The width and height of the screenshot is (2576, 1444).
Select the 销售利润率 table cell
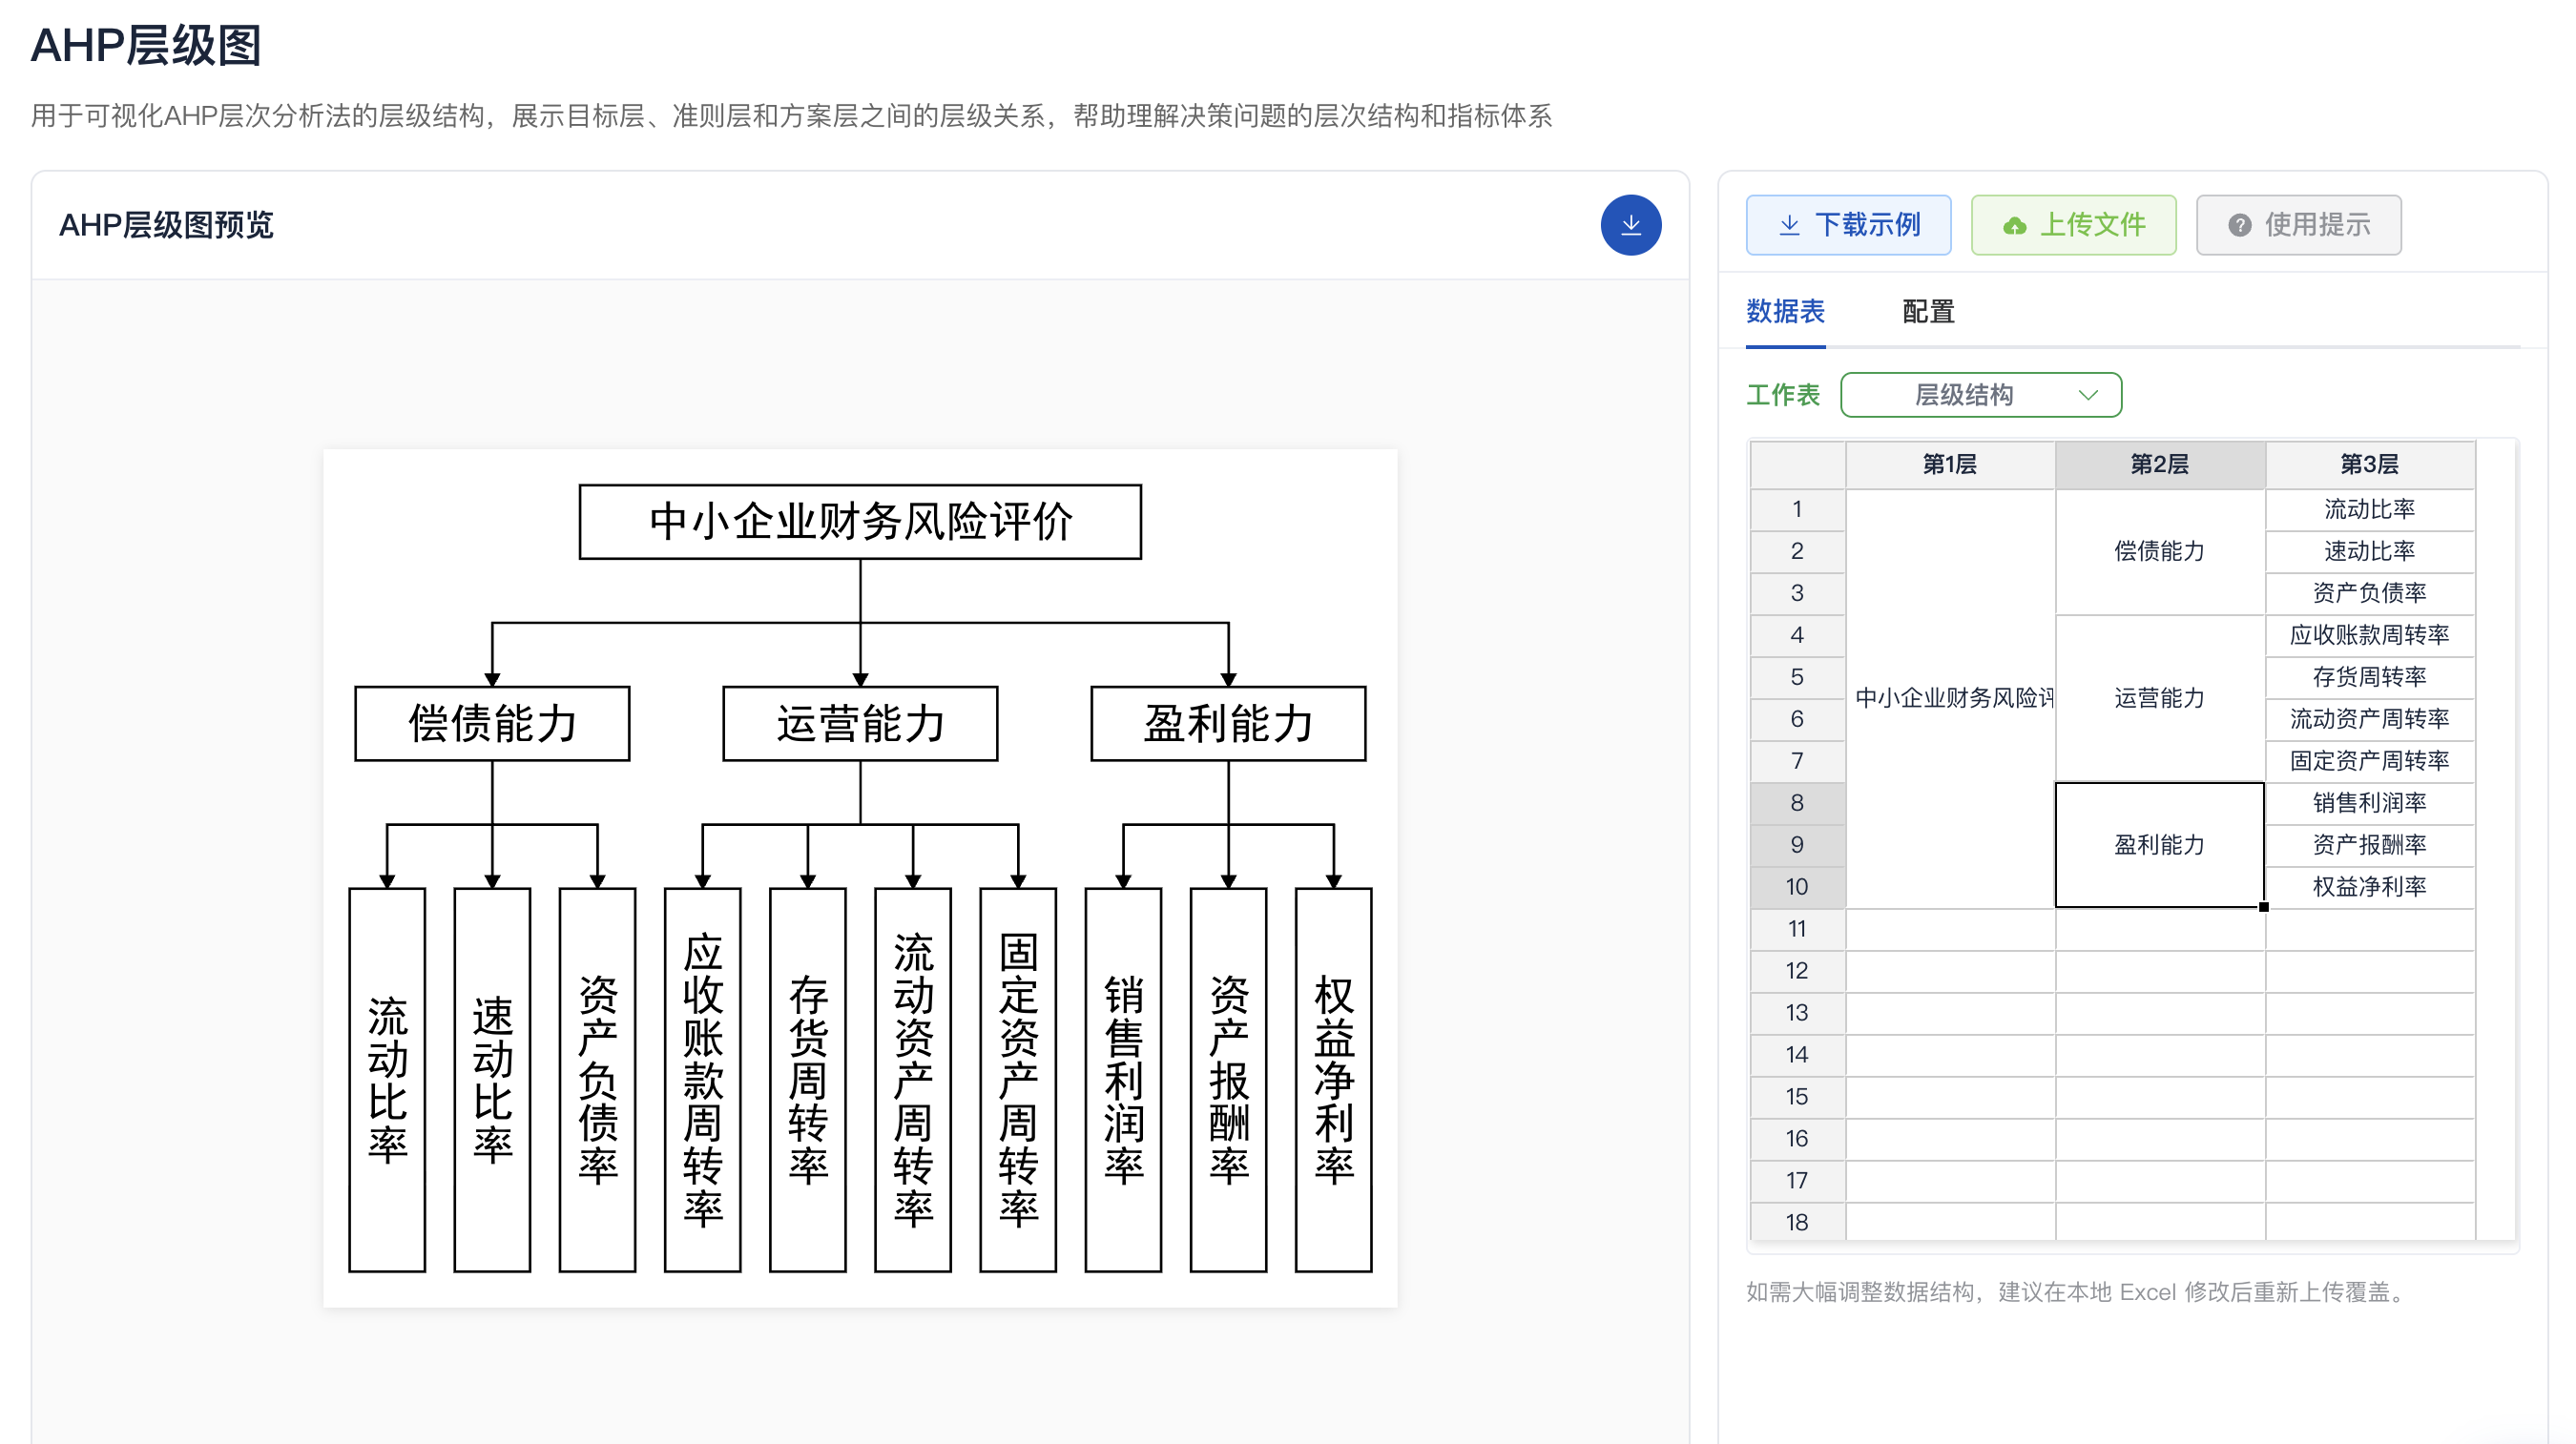(x=2370, y=803)
